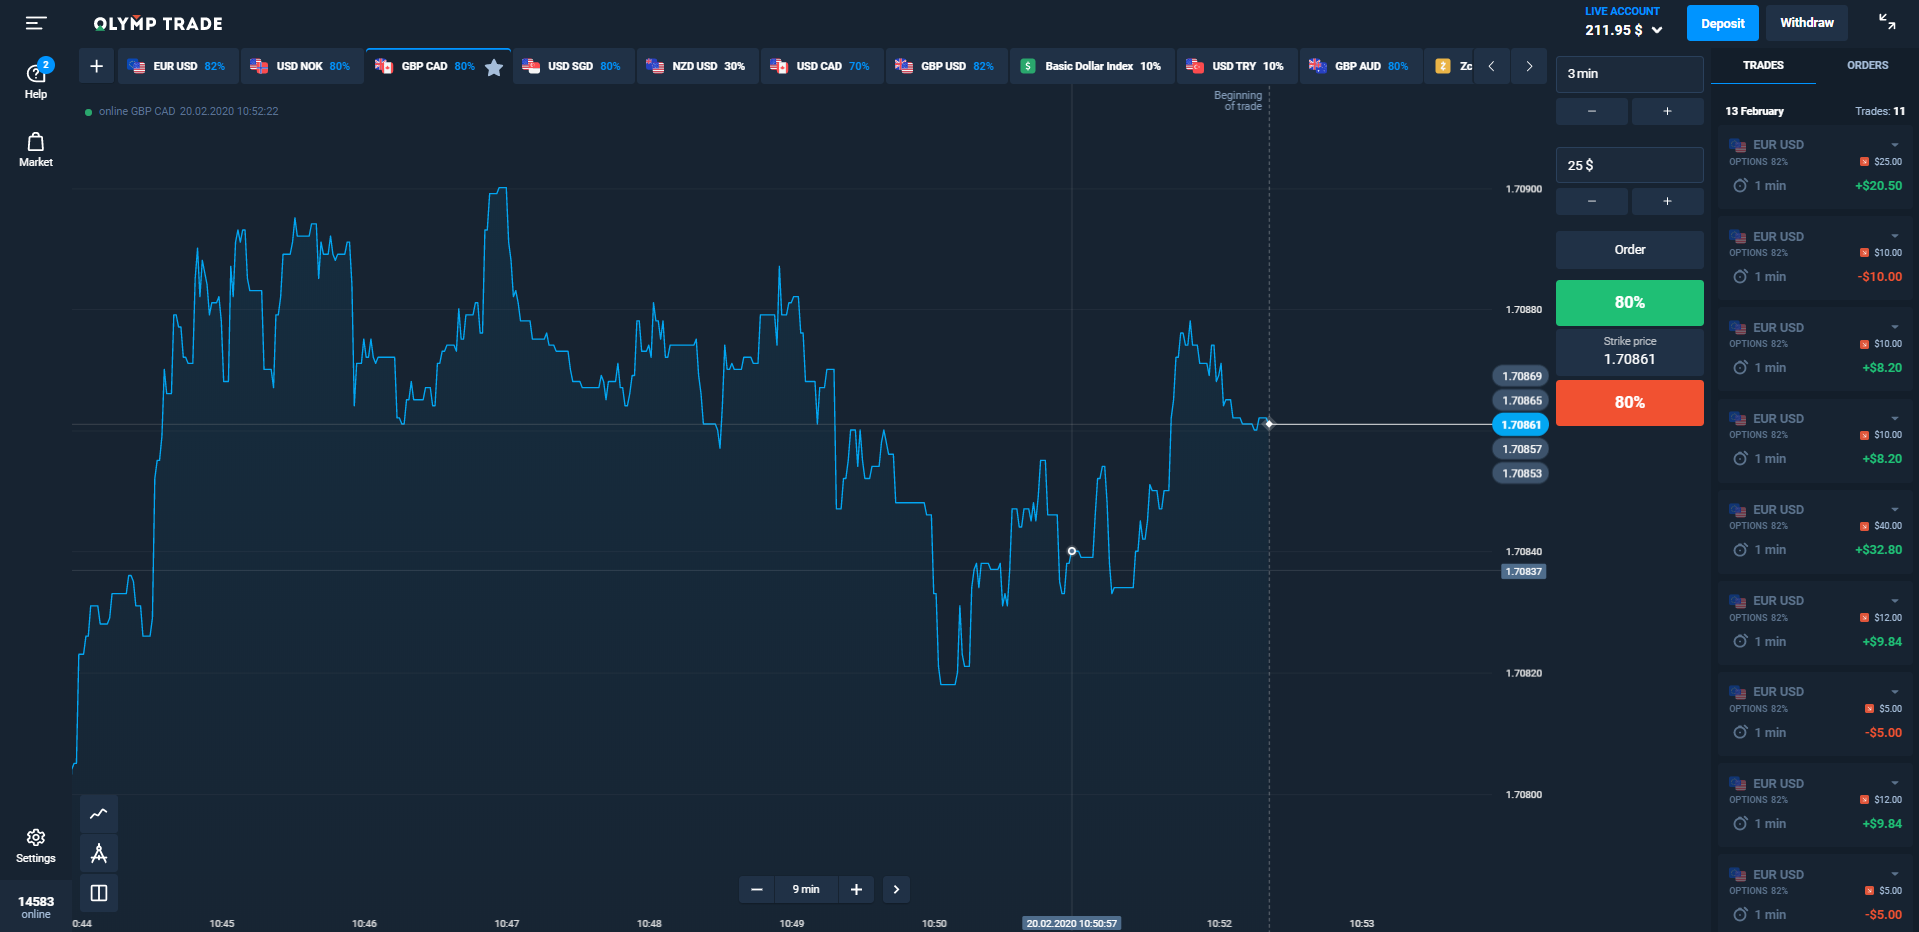Click the Strike price 1.70861 box

(x=1629, y=351)
